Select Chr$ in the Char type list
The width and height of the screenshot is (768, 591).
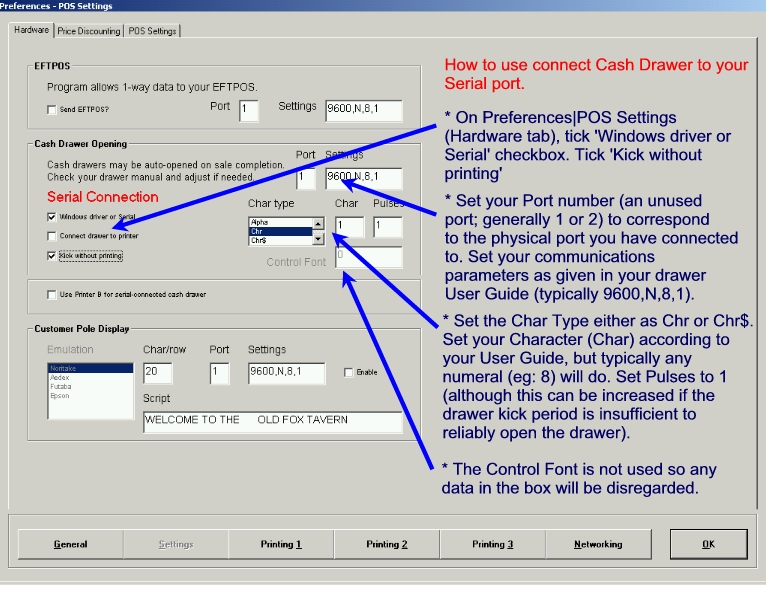[280, 241]
